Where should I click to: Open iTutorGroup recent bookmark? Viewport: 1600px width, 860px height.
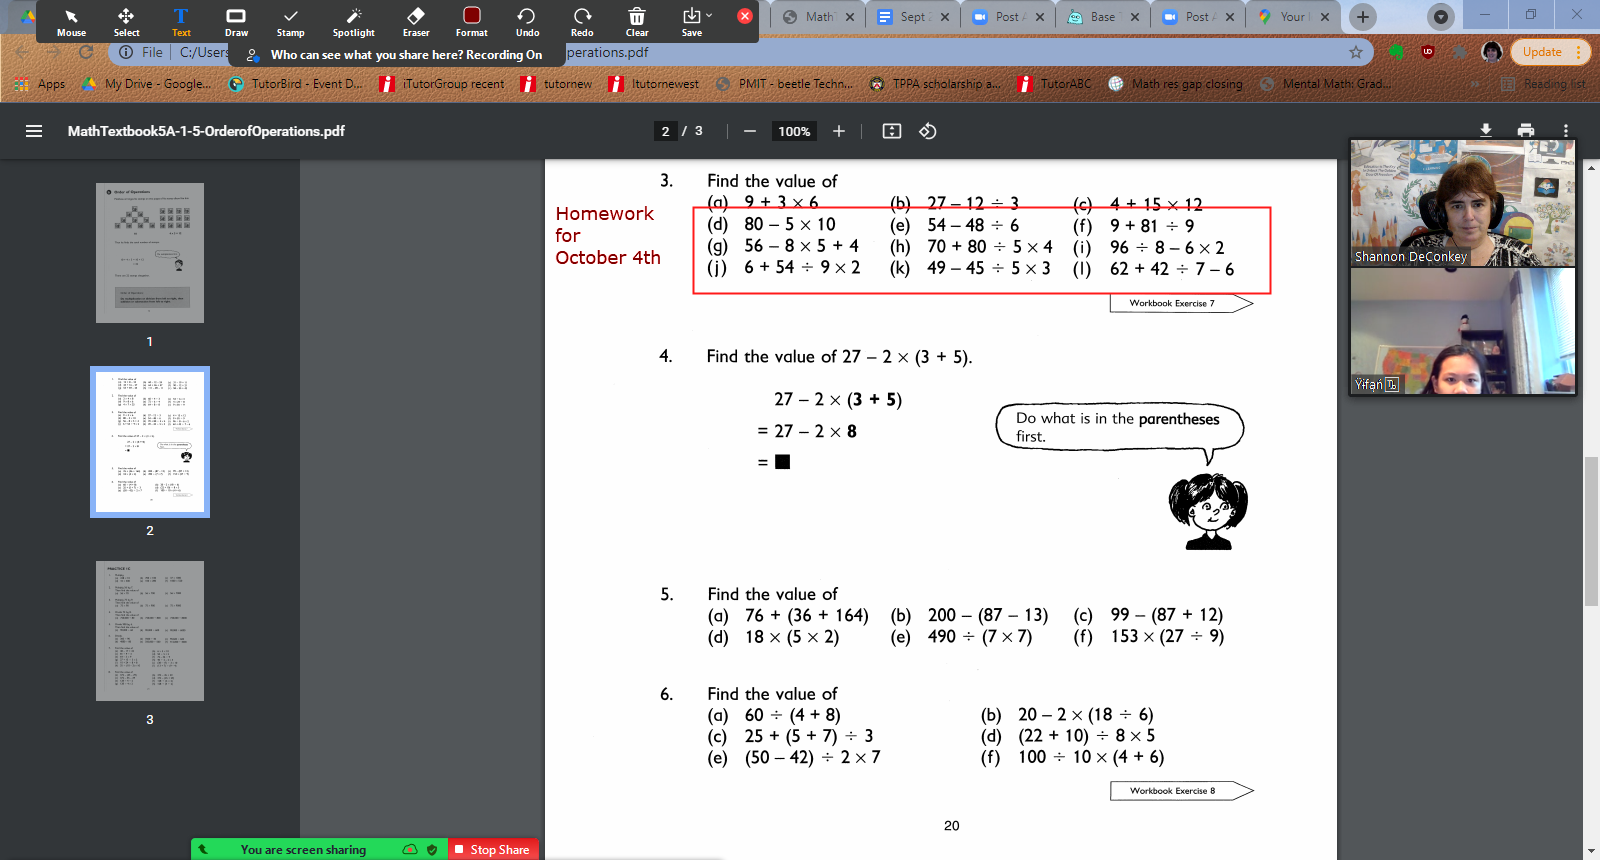[442, 84]
